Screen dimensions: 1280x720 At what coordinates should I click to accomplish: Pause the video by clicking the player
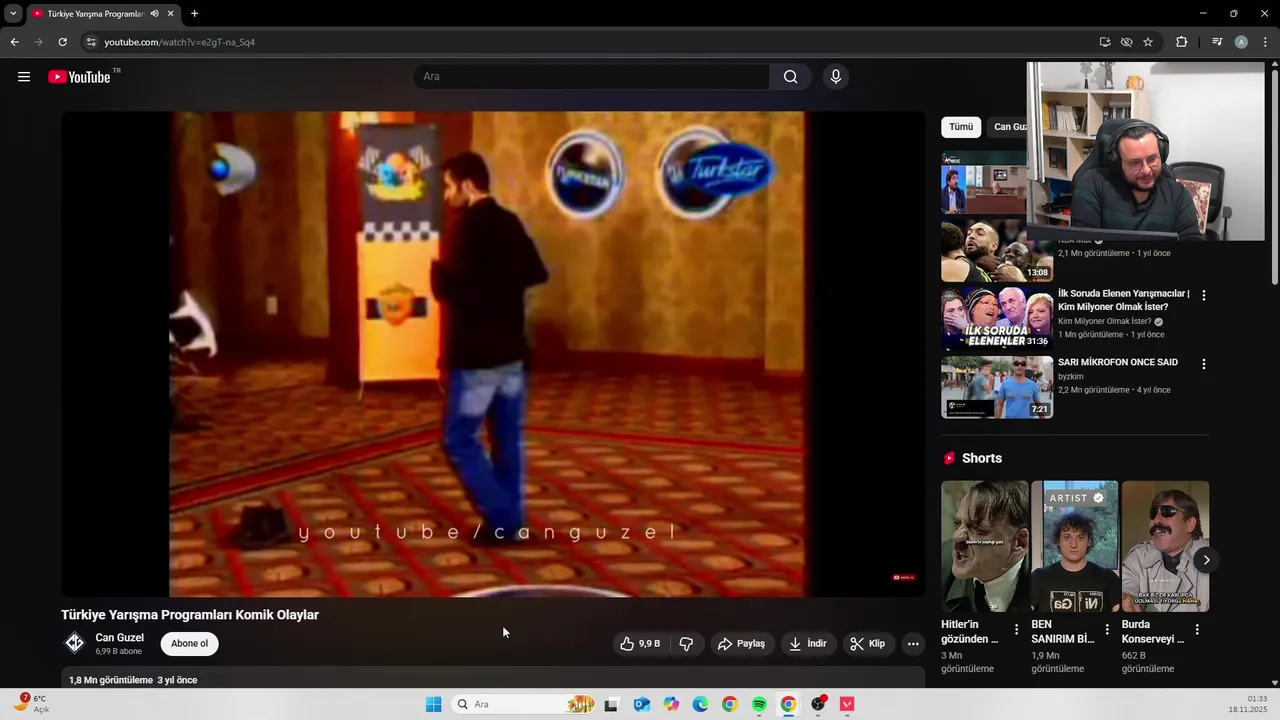[x=493, y=354]
